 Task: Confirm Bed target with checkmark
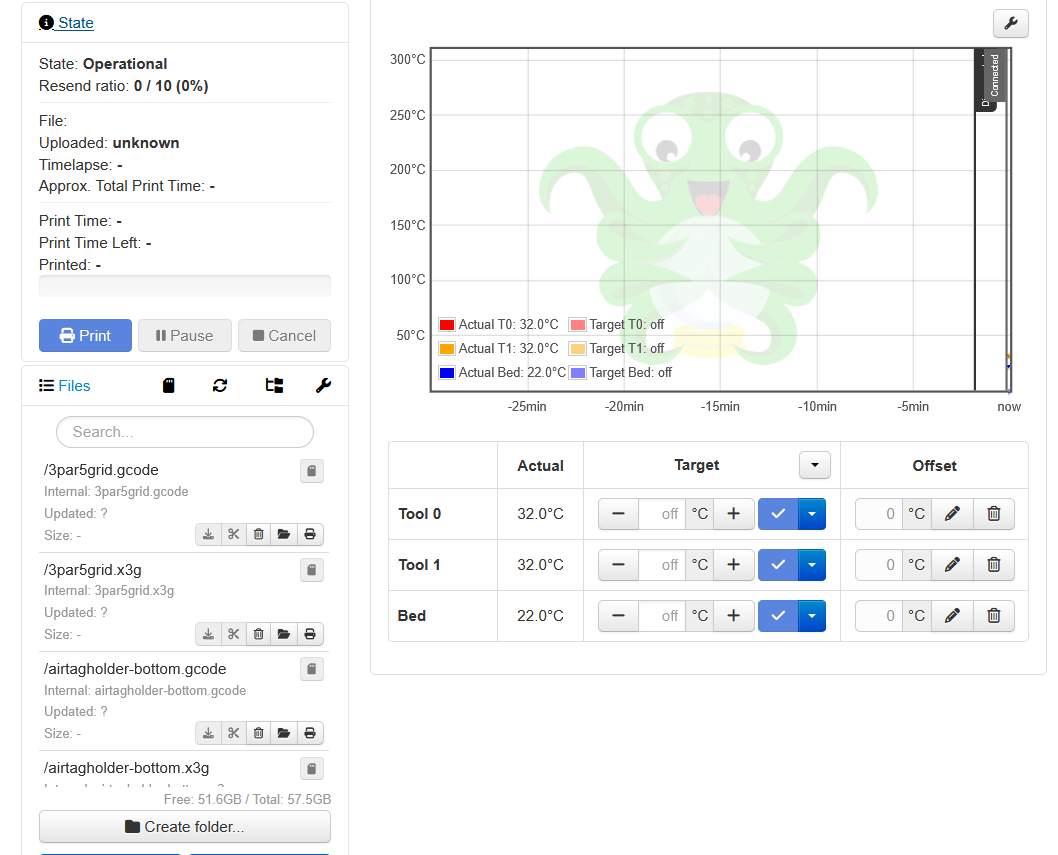778,615
